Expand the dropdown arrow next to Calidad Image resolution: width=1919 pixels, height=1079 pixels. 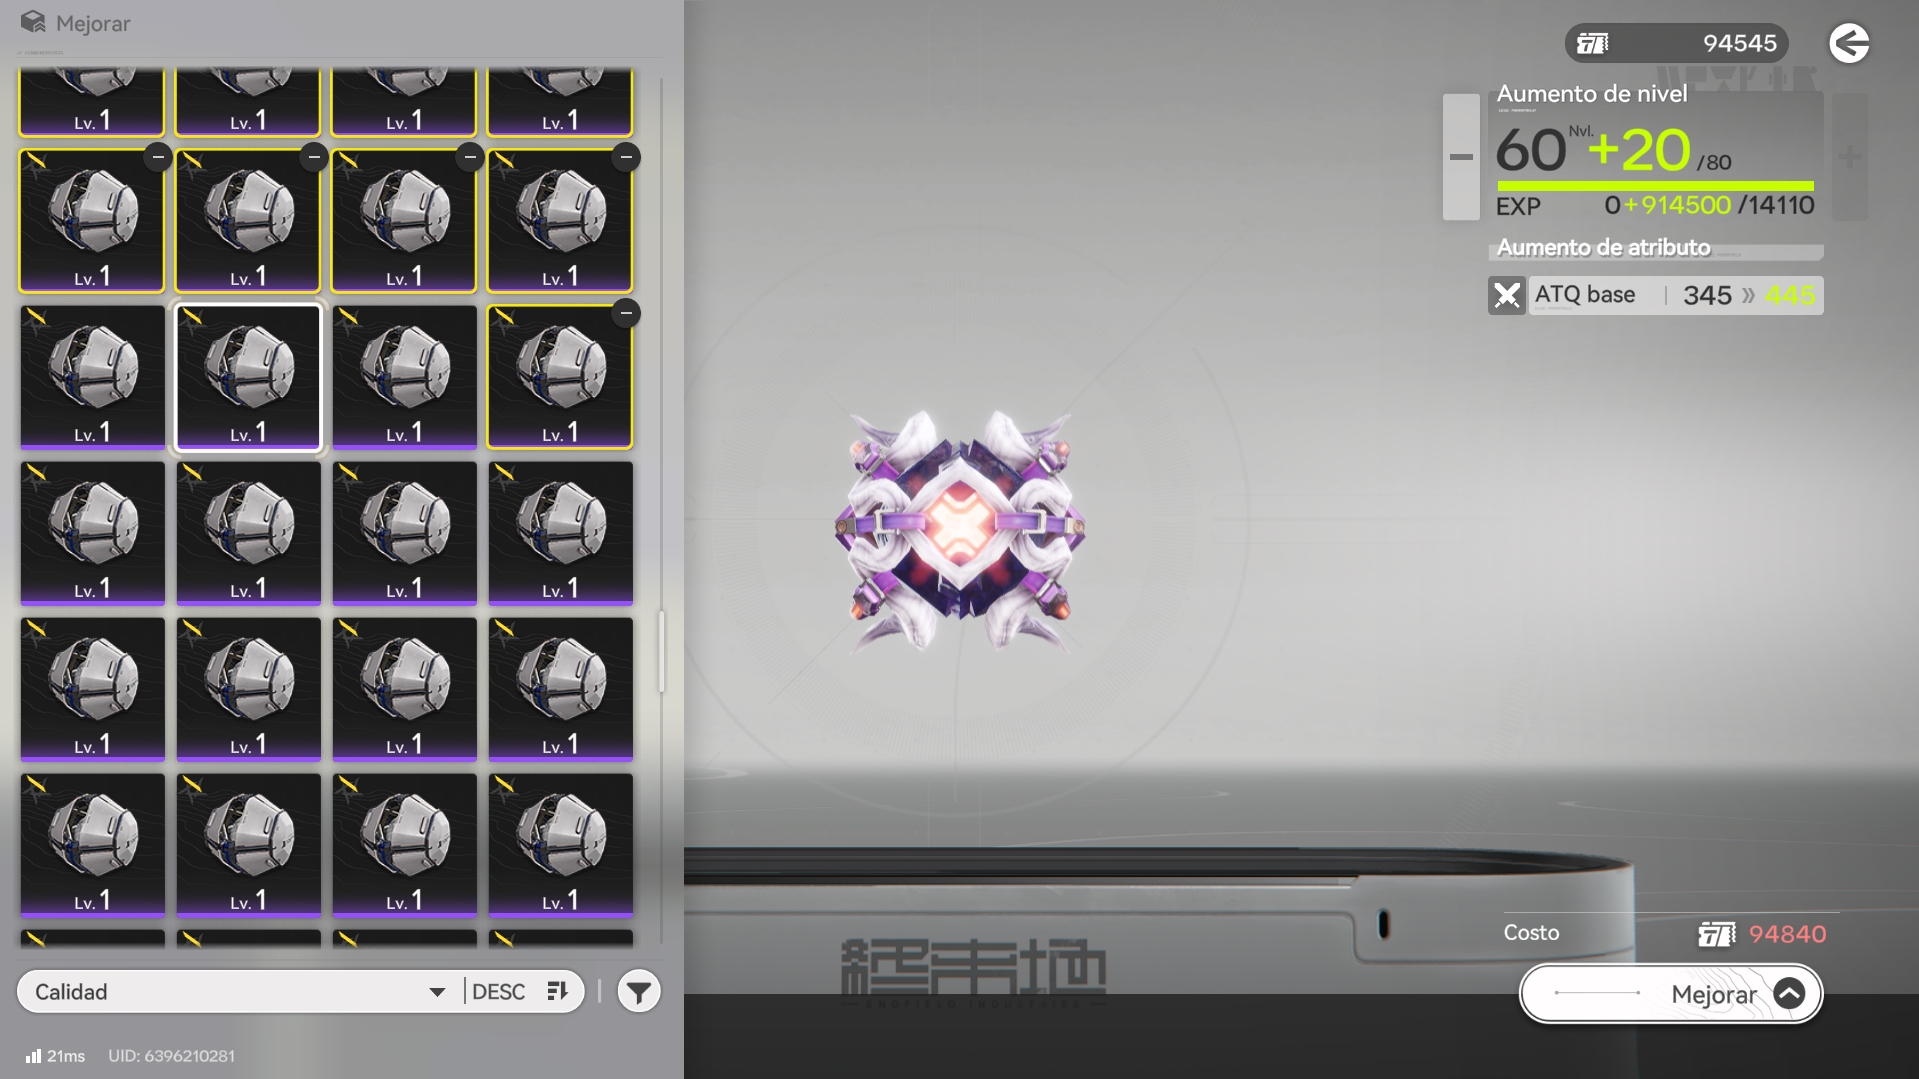point(437,992)
